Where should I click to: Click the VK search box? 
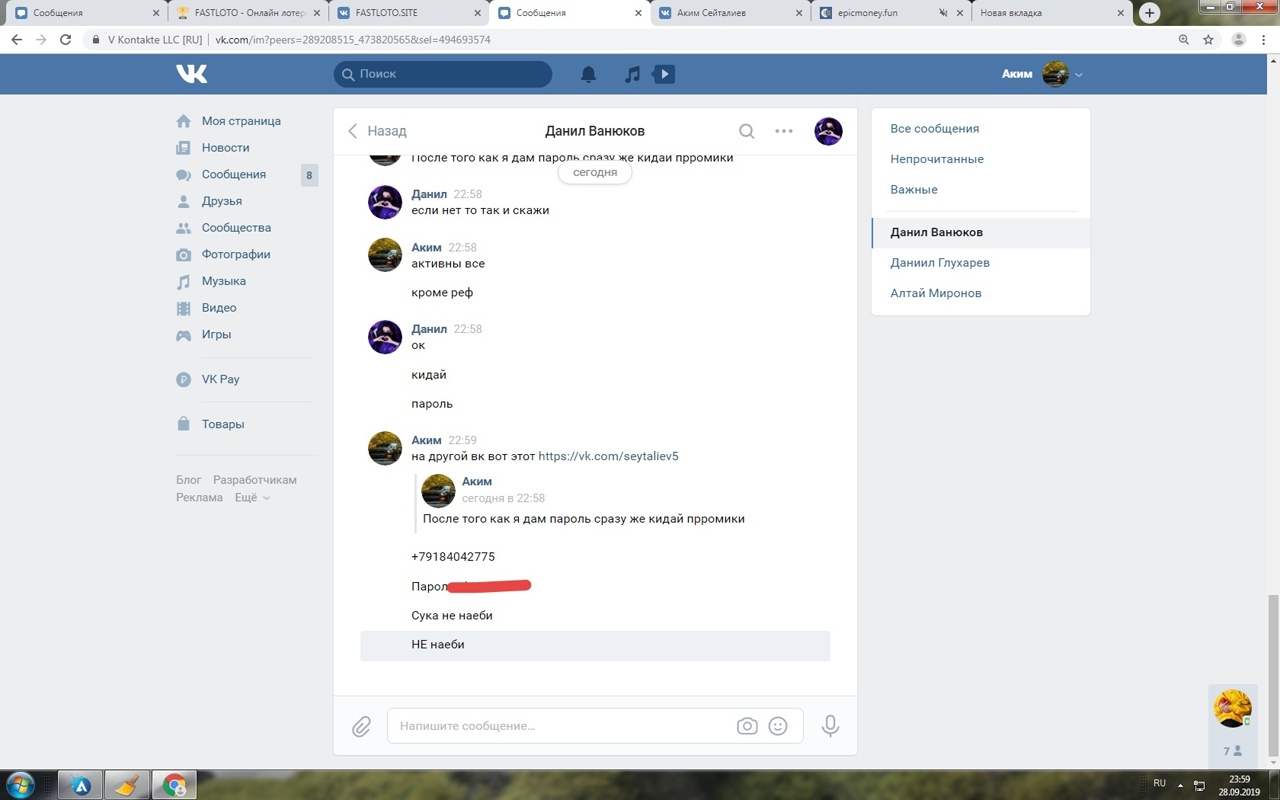click(x=443, y=74)
